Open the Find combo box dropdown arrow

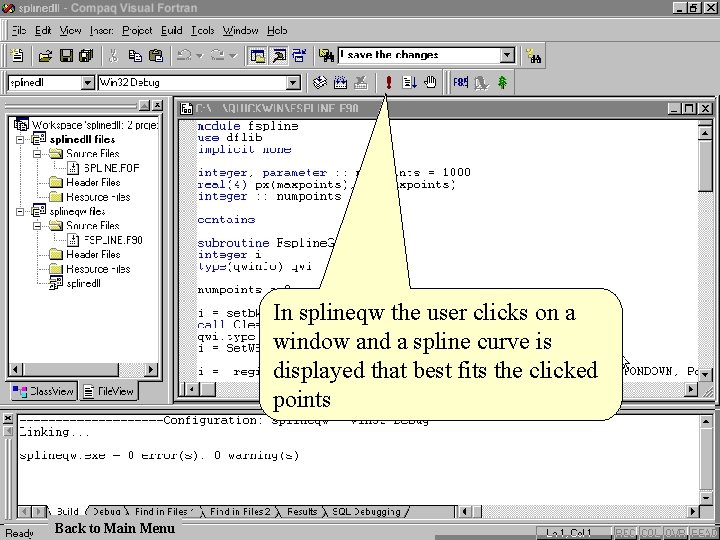[x=507, y=56]
